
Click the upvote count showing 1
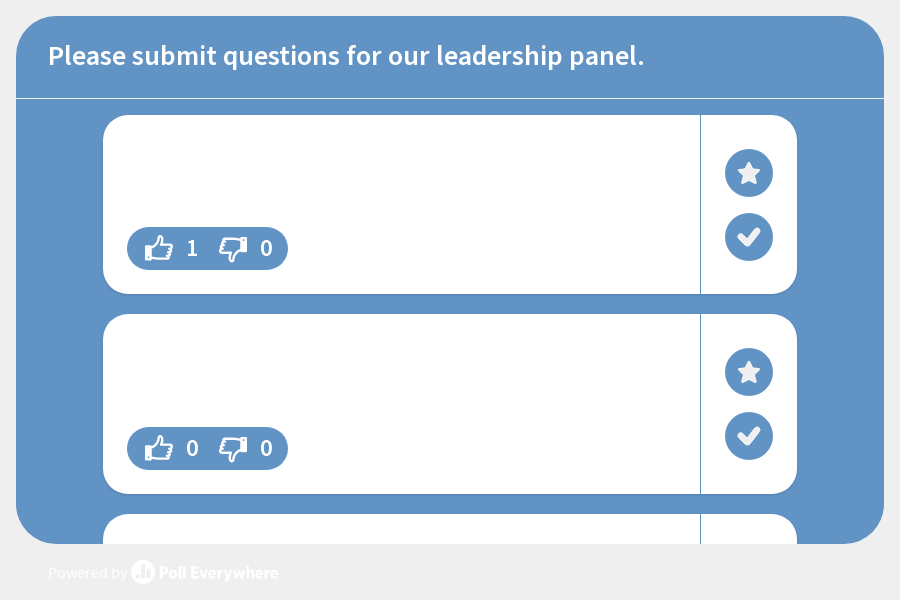coord(192,248)
